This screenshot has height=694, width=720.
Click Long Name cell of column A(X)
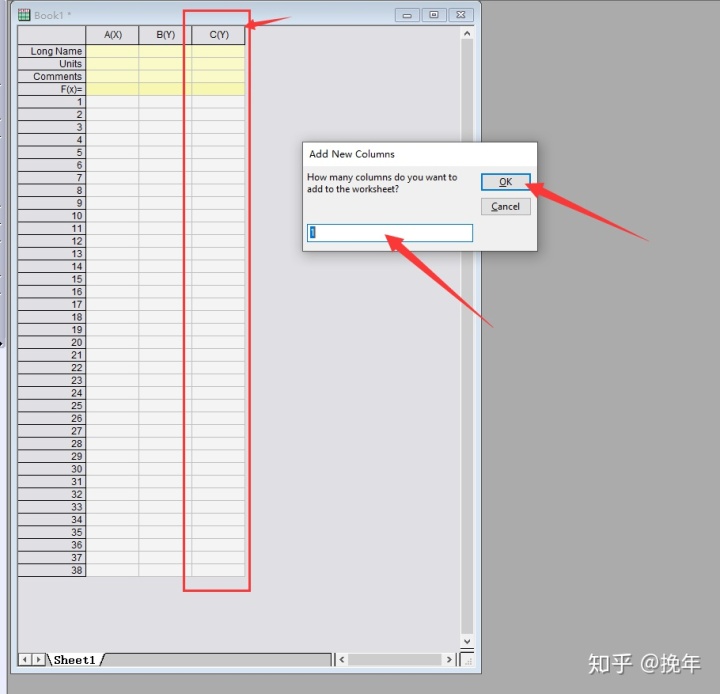click(112, 51)
